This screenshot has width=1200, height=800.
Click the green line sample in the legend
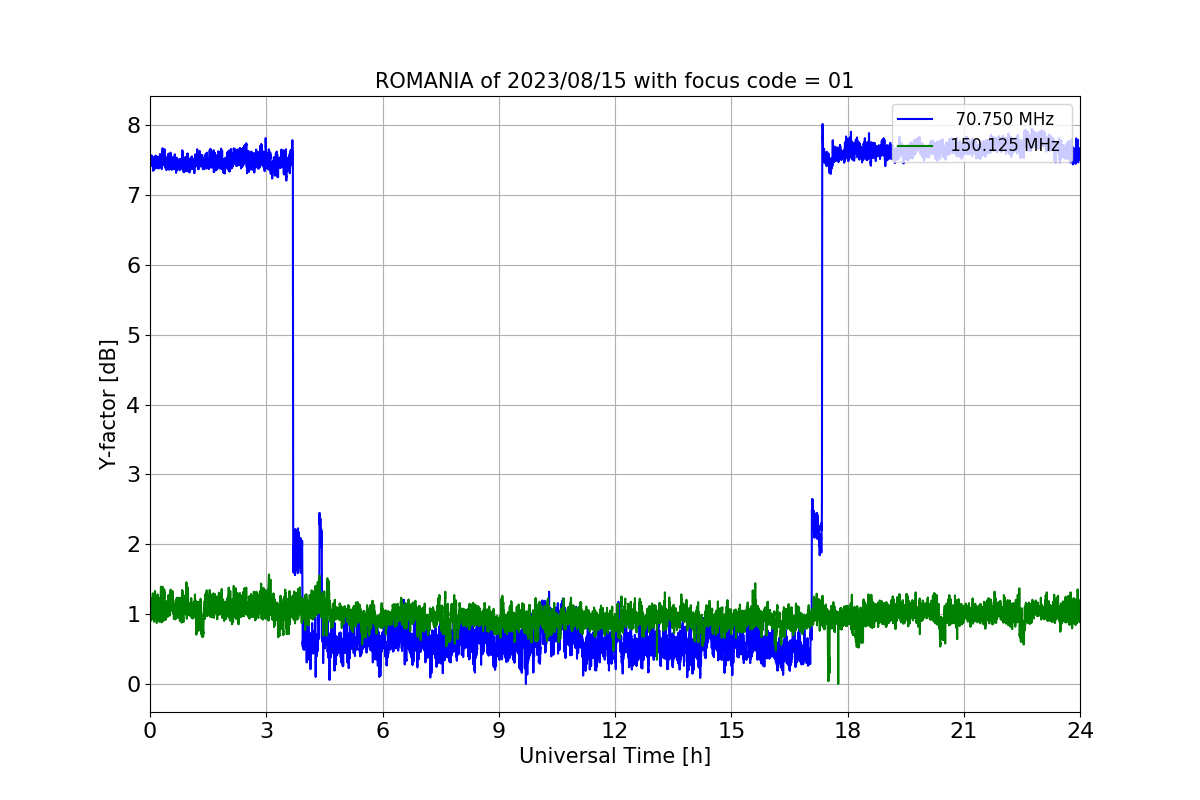(916, 146)
